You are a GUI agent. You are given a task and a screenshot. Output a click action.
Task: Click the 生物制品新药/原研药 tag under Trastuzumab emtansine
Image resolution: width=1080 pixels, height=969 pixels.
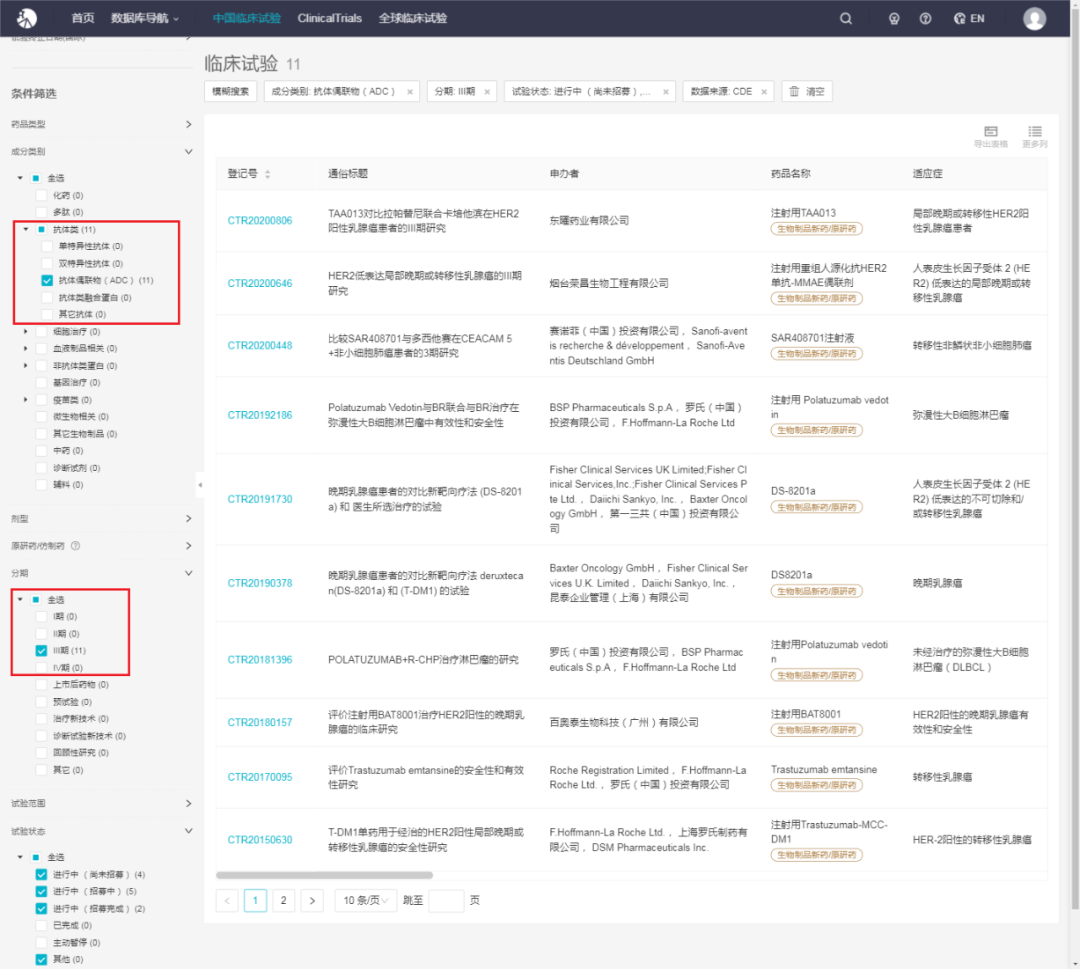pyautogui.click(x=816, y=784)
